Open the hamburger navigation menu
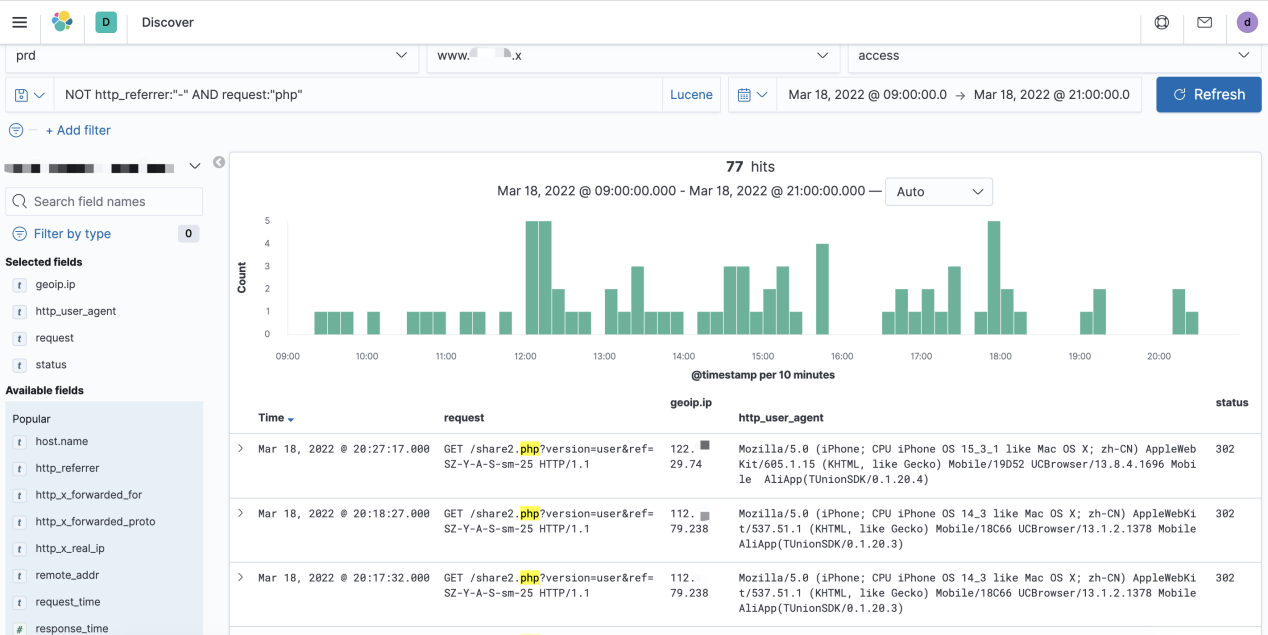 [x=20, y=22]
